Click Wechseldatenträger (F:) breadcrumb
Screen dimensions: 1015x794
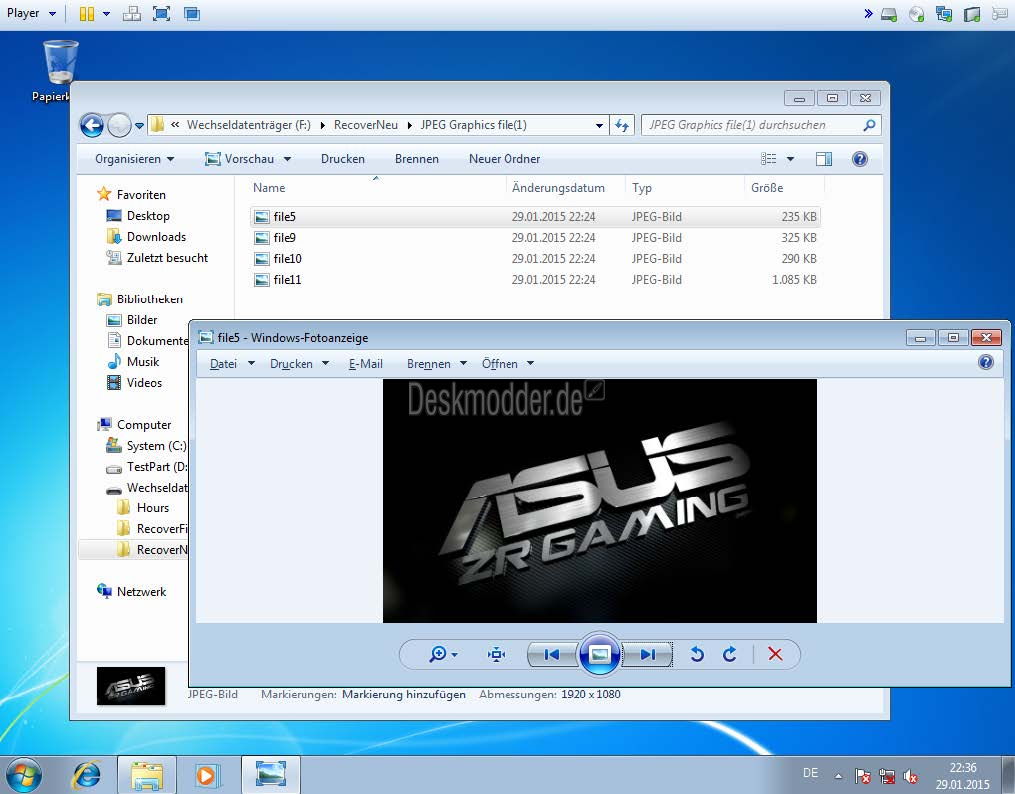249,125
